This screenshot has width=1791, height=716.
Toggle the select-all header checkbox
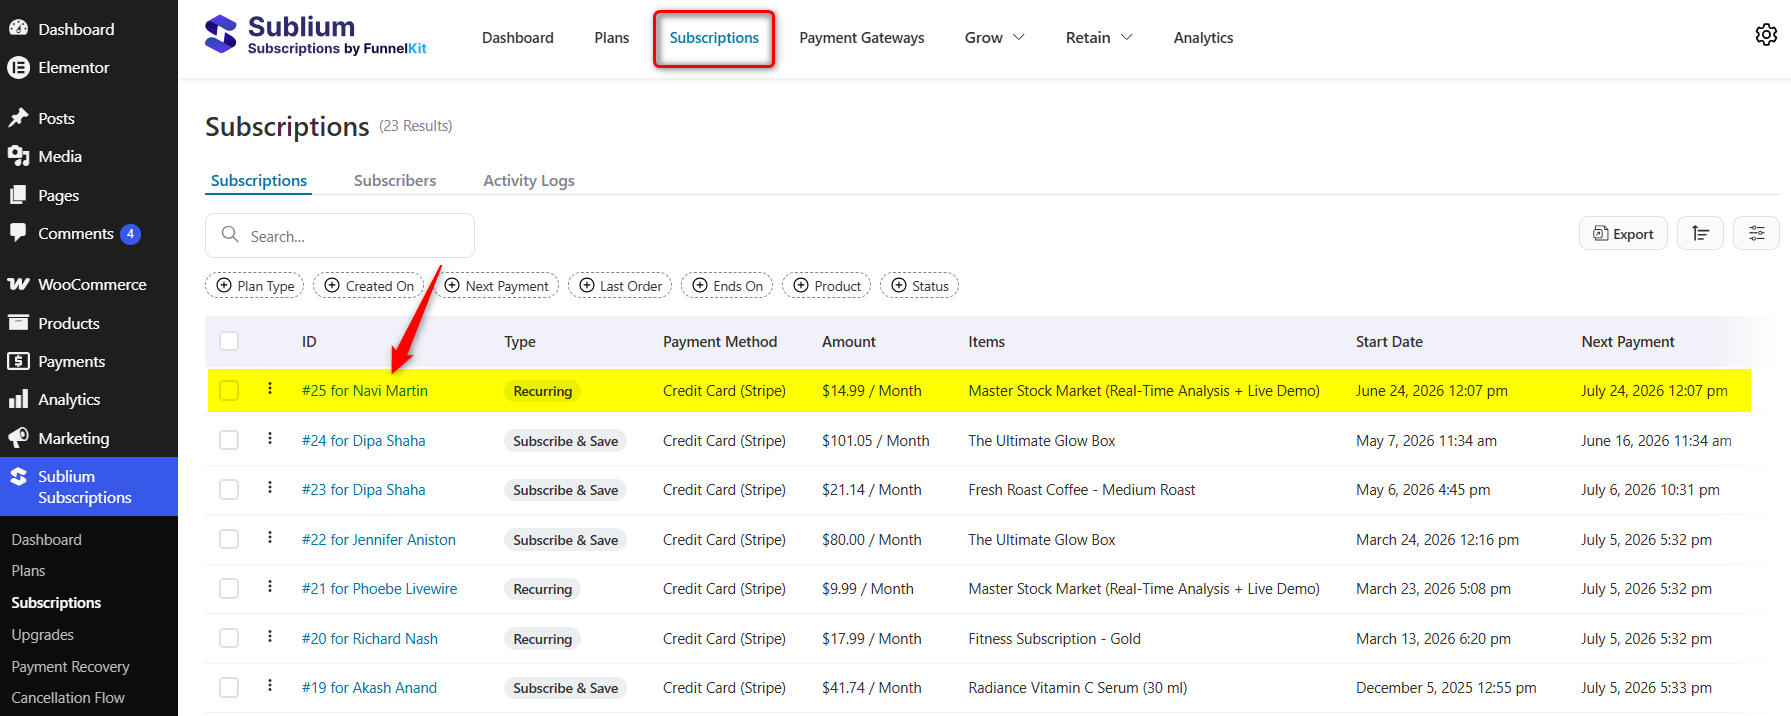pos(229,341)
